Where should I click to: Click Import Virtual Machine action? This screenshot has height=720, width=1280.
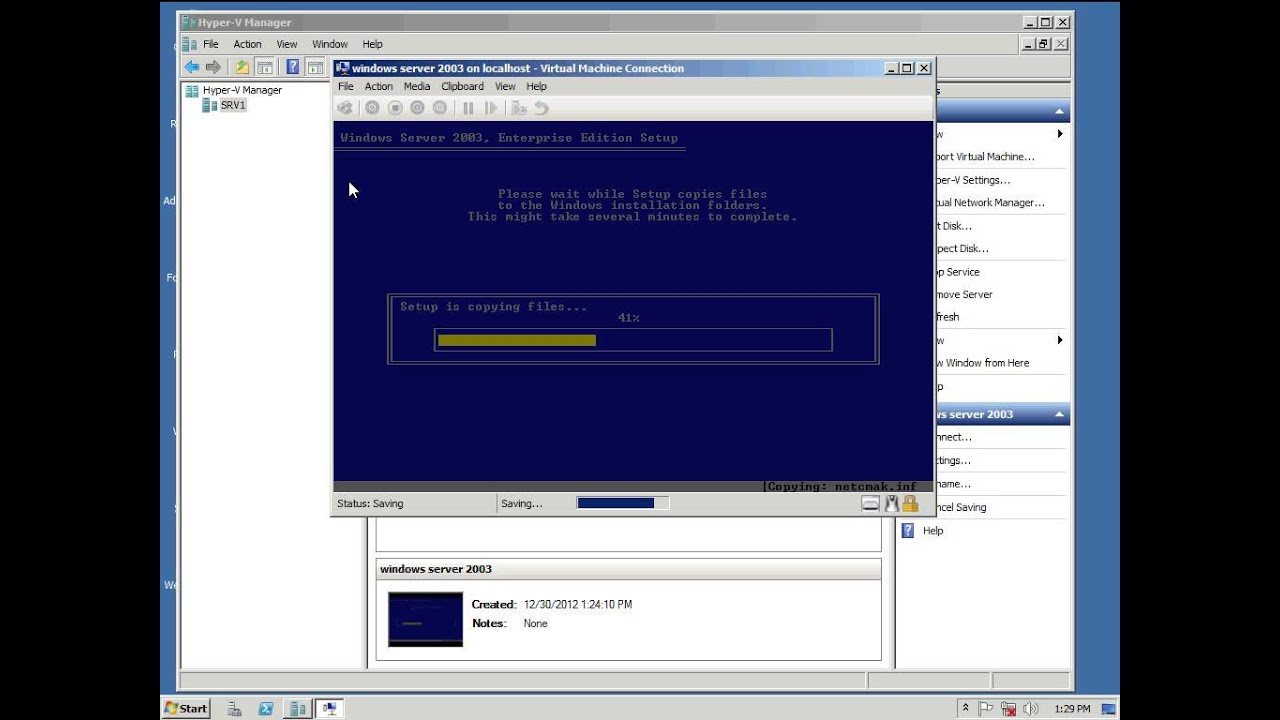click(x=985, y=157)
